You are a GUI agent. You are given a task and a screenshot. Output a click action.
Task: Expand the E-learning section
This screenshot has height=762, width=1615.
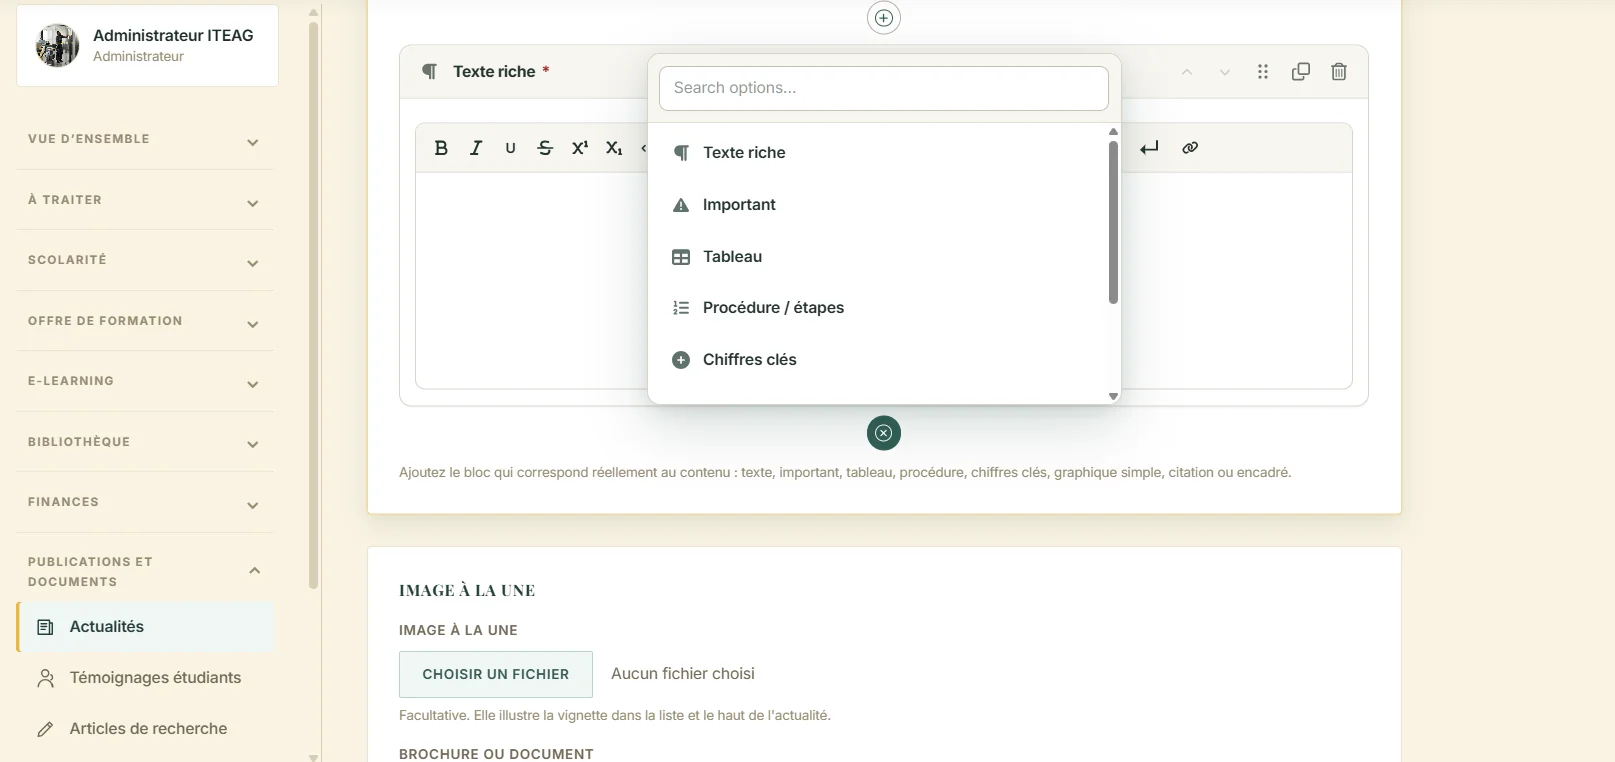[145, 381]
